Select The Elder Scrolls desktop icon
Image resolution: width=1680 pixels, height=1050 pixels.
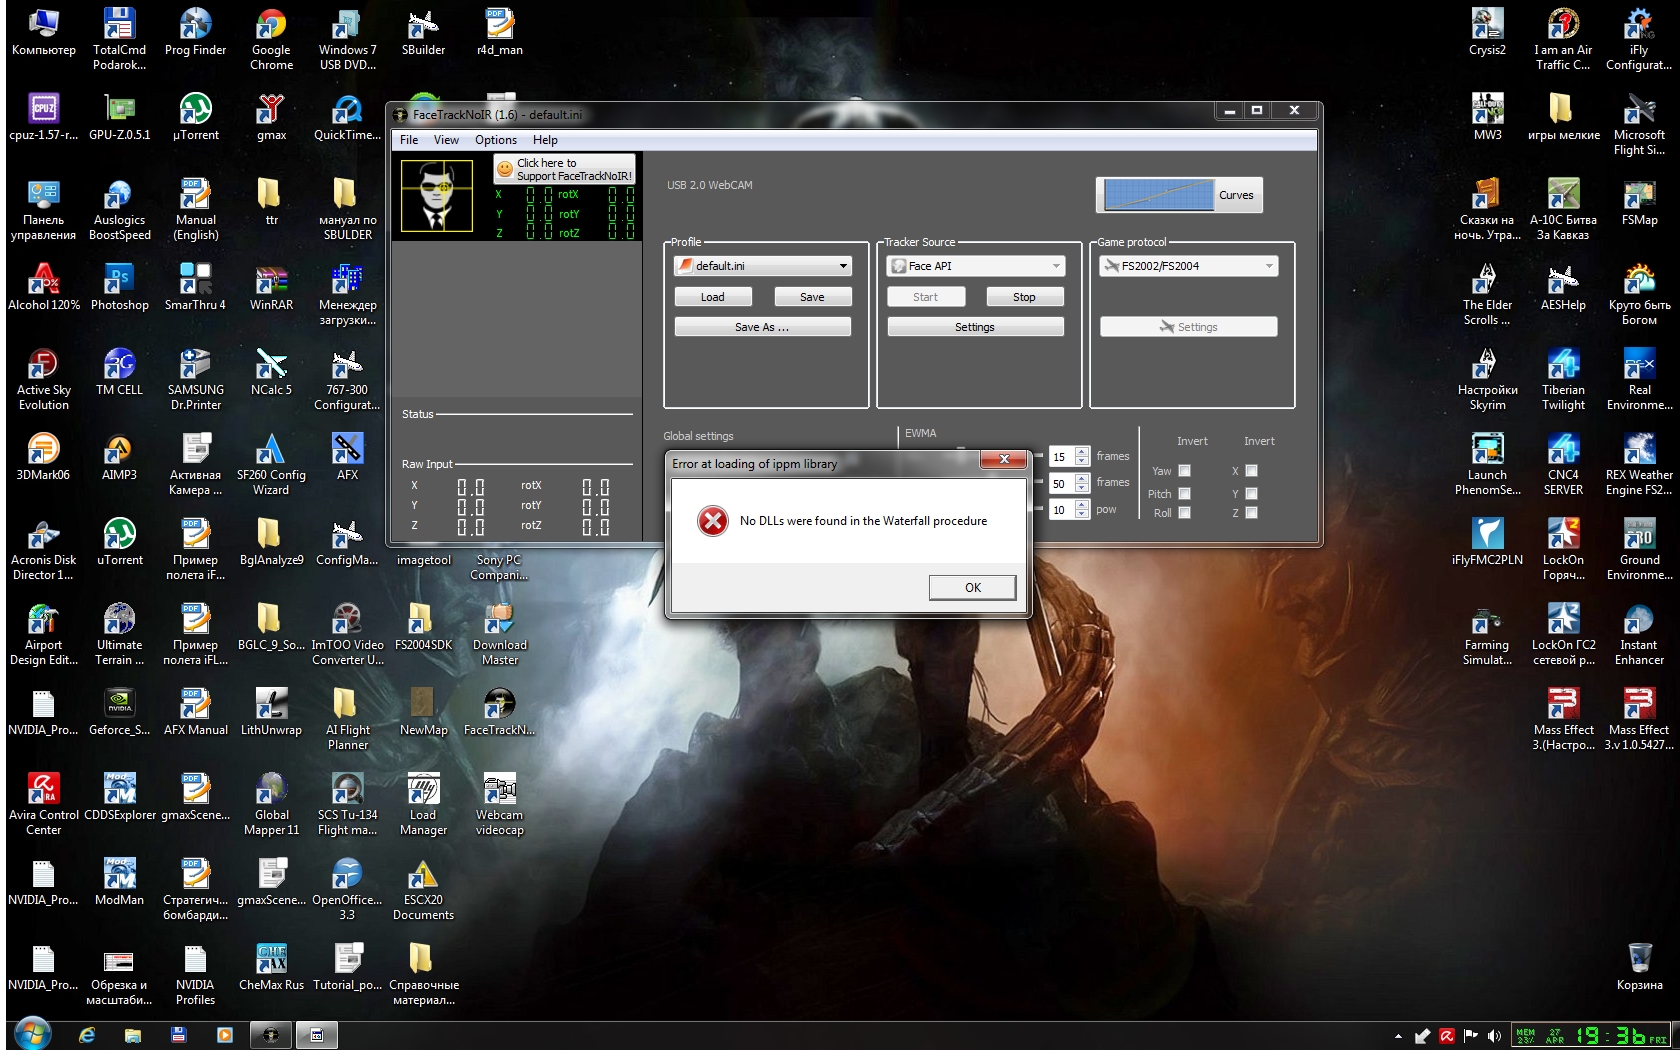(1487, 296)
